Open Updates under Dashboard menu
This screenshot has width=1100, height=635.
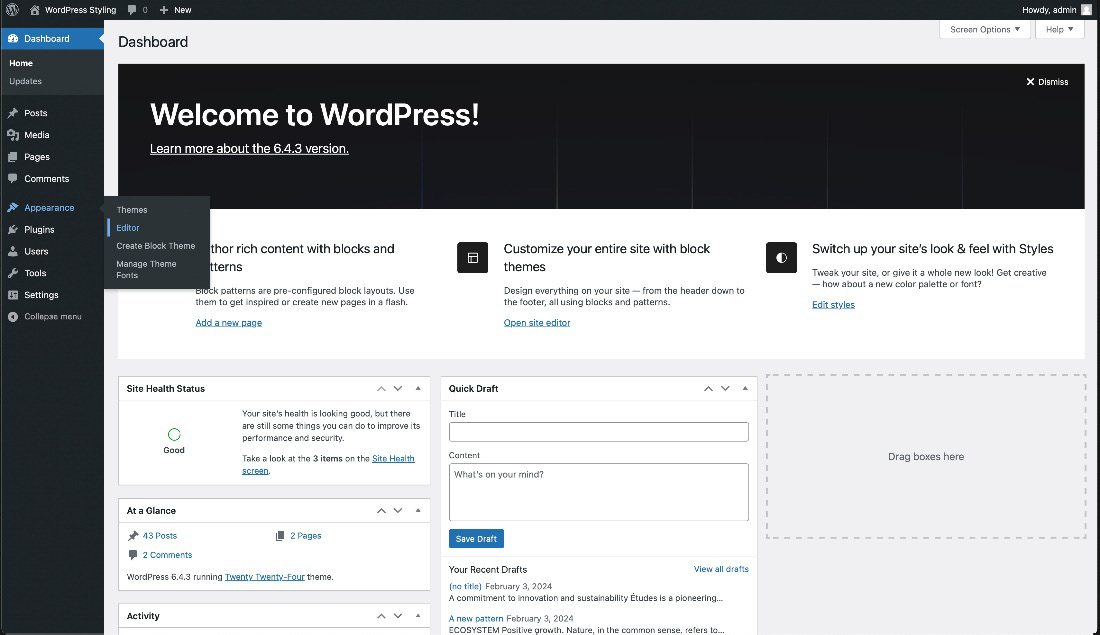[x=25, y=81]
